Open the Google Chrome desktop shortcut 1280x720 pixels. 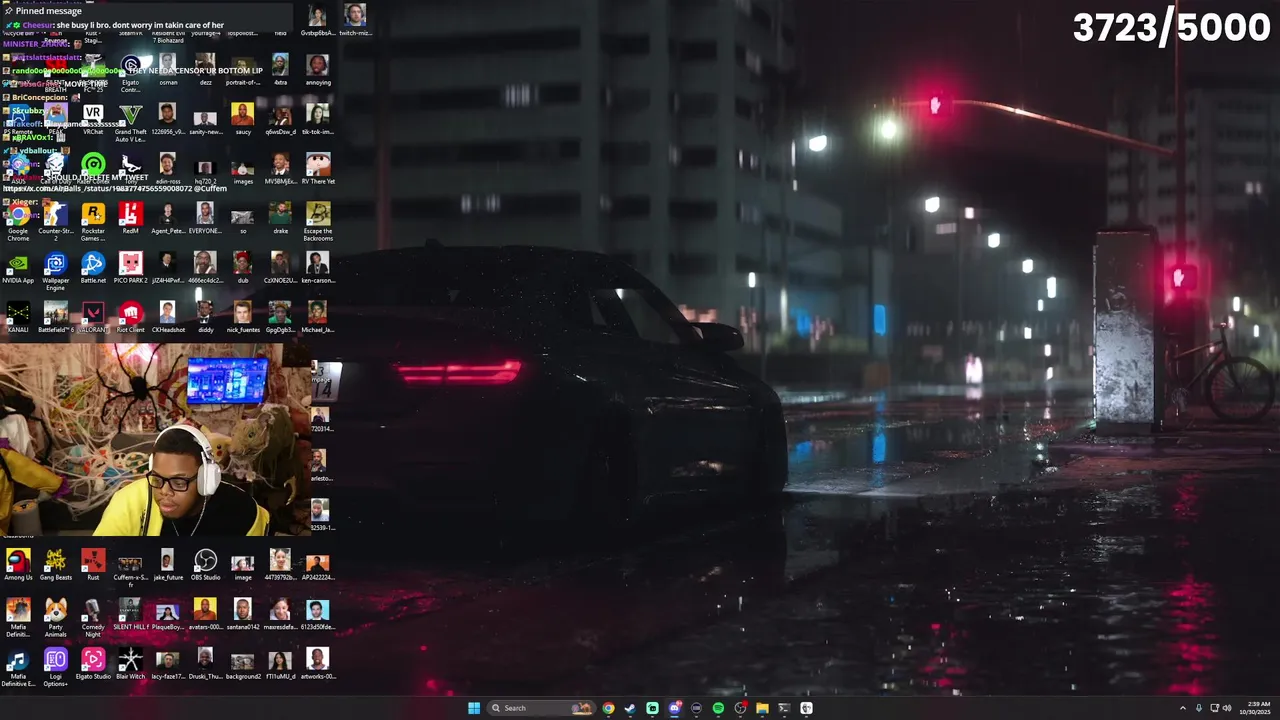tap(18, 221)
